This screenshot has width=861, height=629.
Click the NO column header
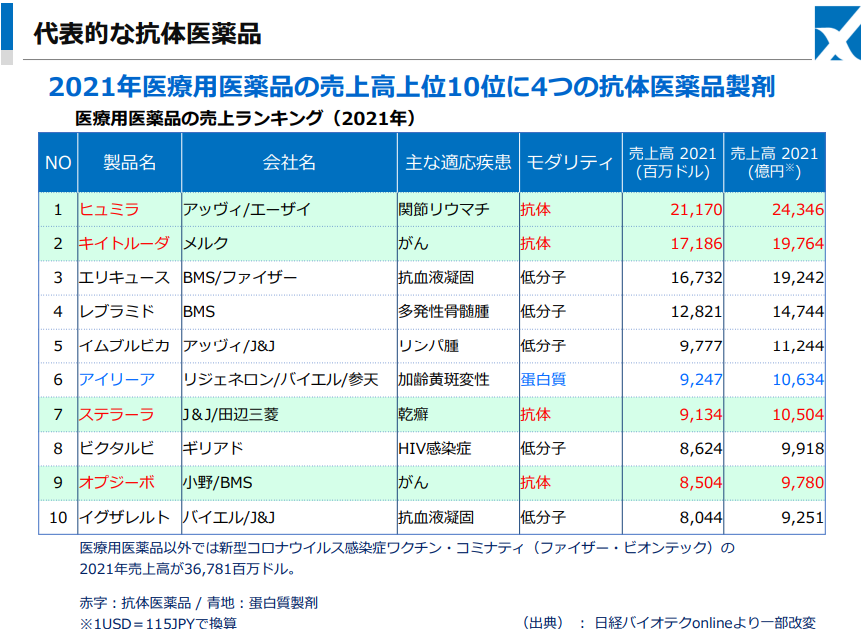click(58, 163)
